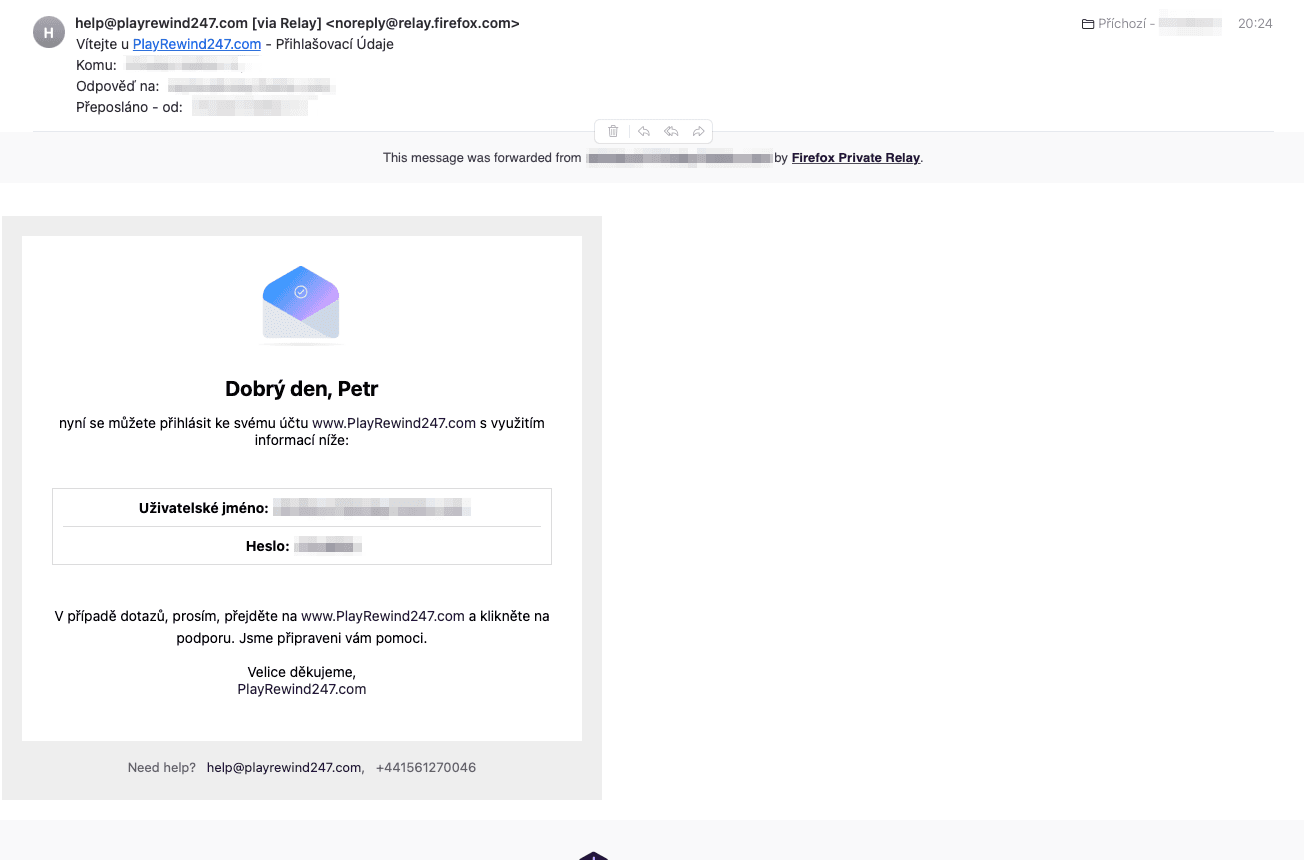
Task: Click the timestamp 20:24
Action: (x=1255, y=24)
